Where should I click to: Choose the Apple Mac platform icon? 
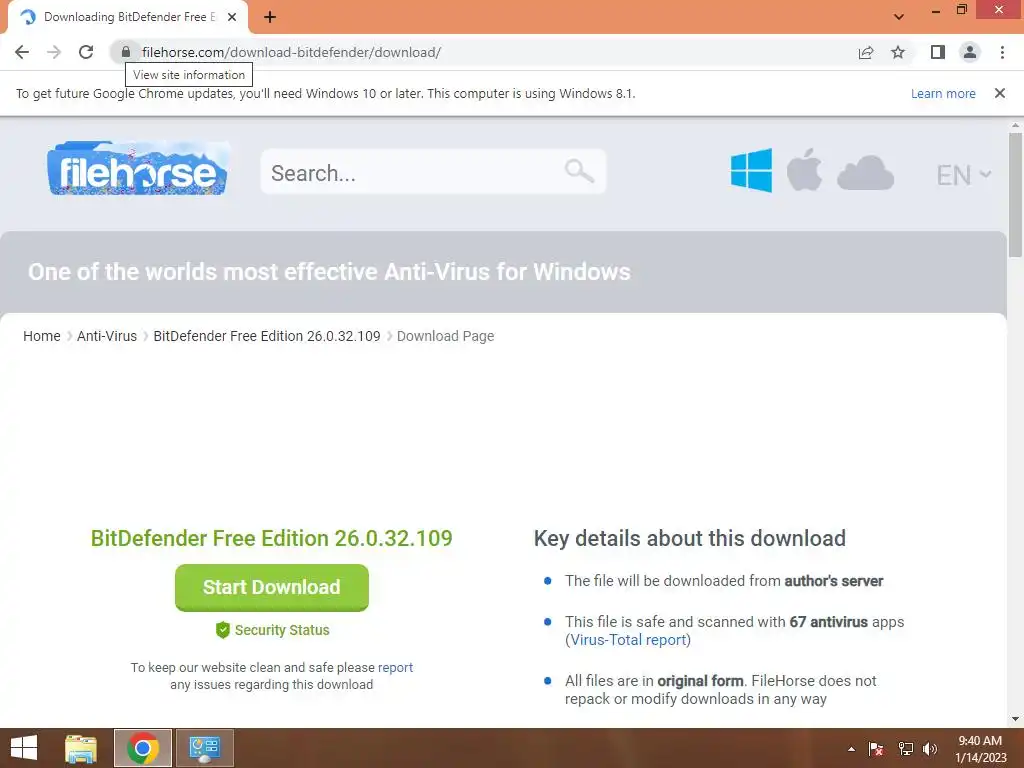(804, 170)
